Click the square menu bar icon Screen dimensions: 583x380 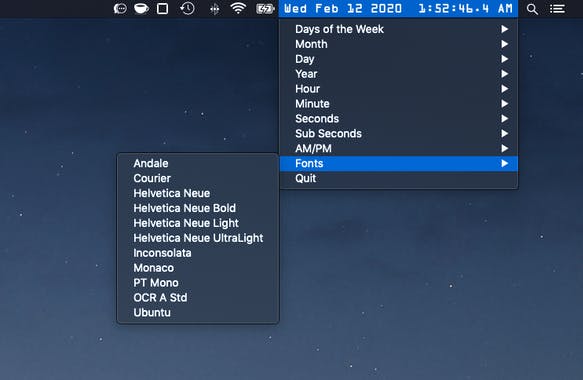[x=162, y=9]
